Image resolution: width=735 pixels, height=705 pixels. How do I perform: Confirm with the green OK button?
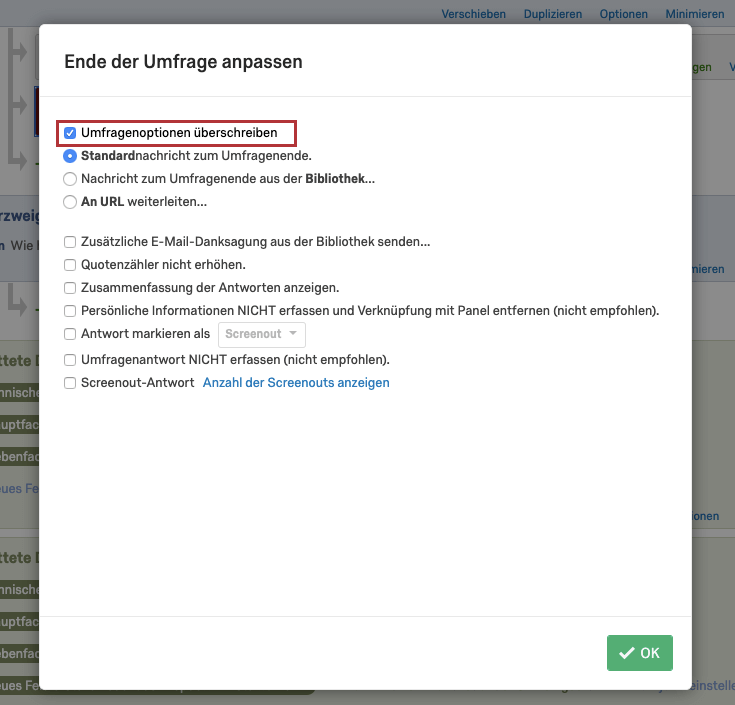coord(639,652)
